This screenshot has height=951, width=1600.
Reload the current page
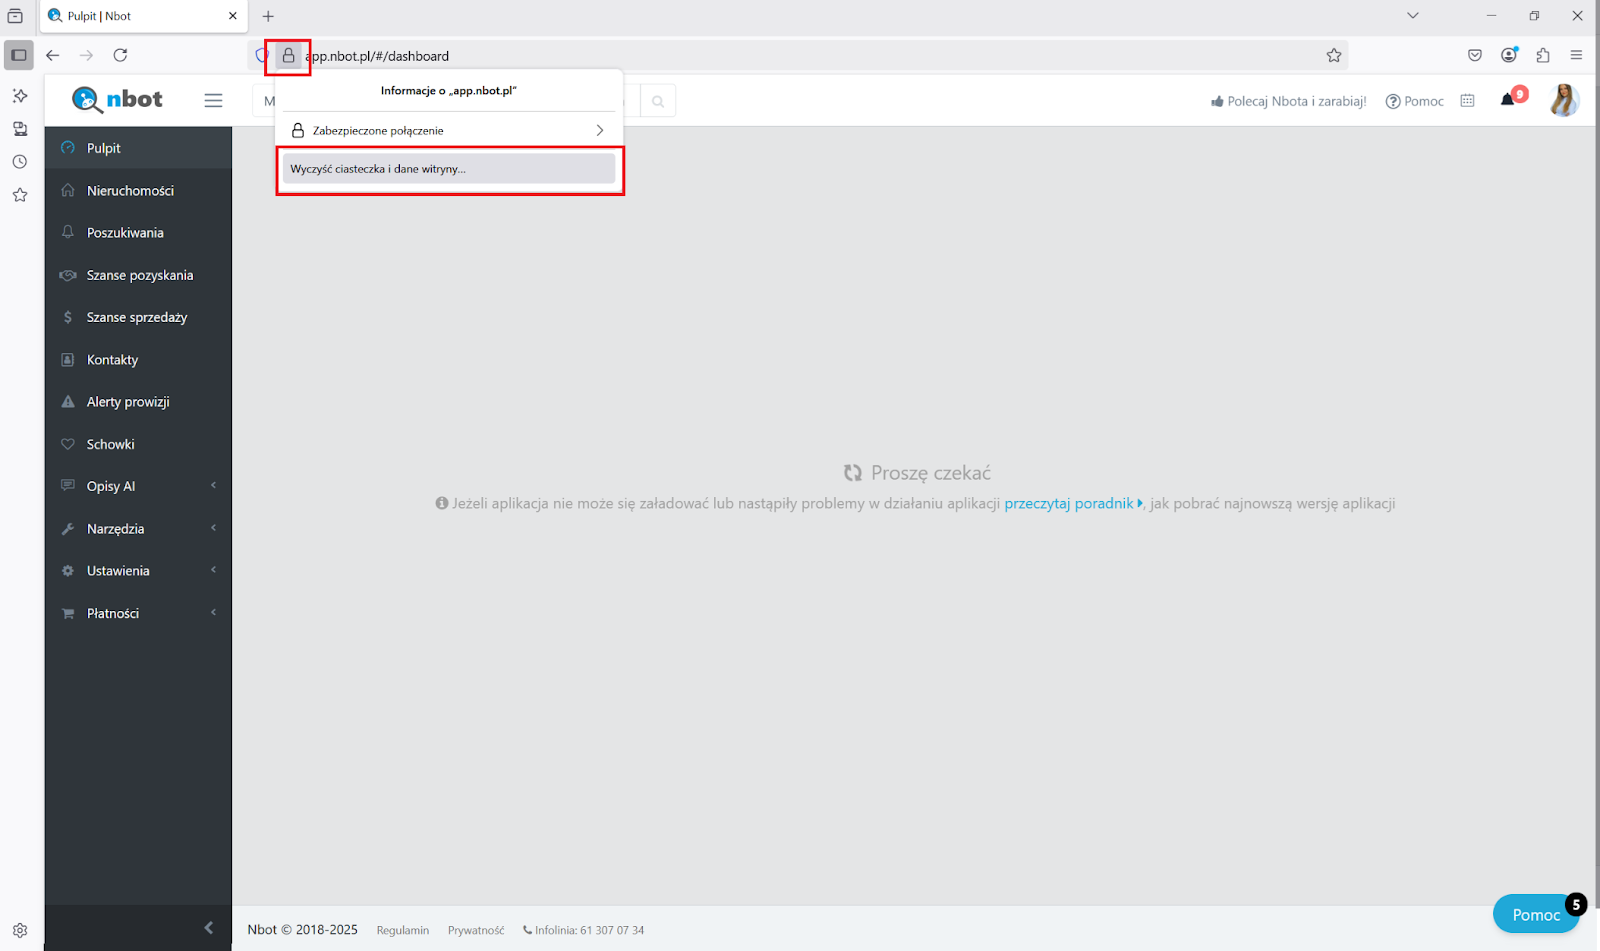[x=120, y=56]
